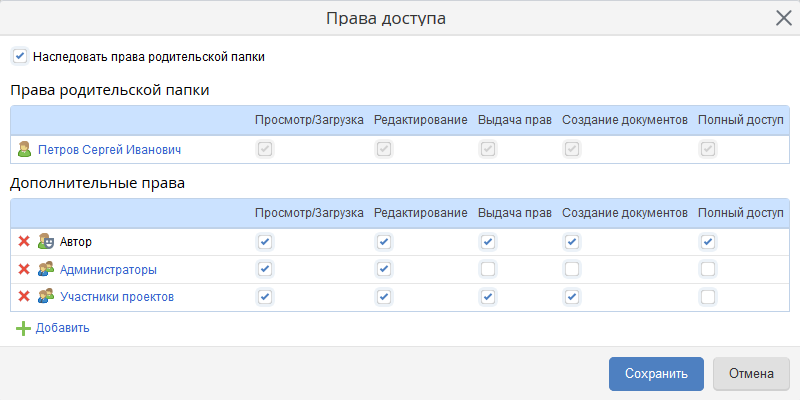Click the Участники проектов group icon
Viewport: 800px width, 400px height.
(45, 296)
